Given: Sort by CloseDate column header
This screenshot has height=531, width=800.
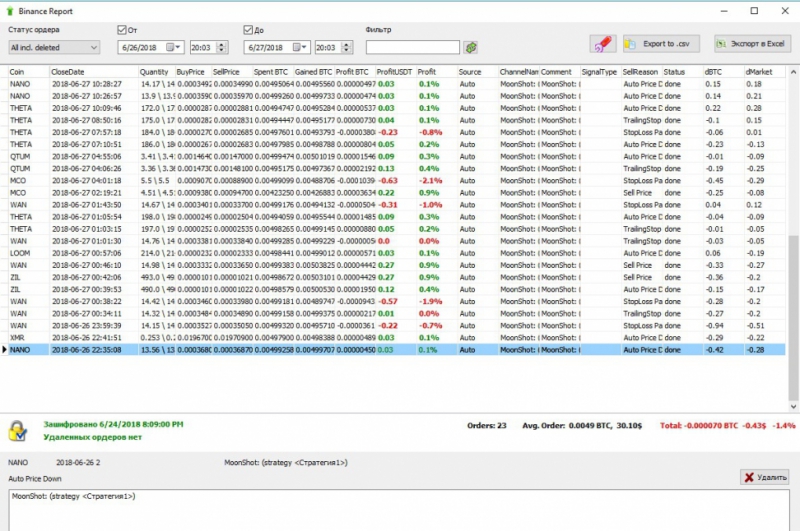Looking at the screenshot, I should click(x=94, y=72).
